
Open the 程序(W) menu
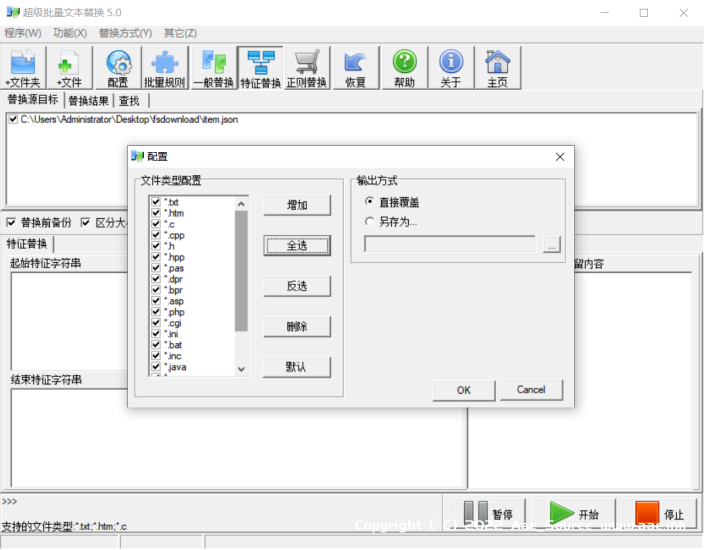coord(22,33)
